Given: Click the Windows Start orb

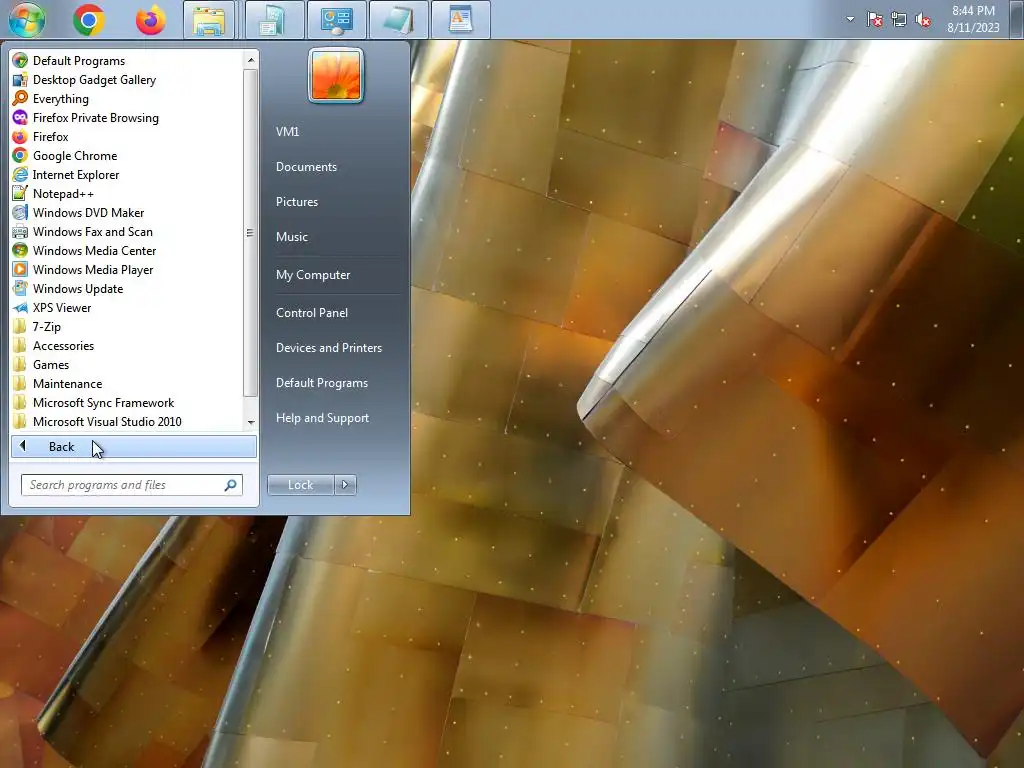Looking at the screenshot, I should pyautogui.click(x=27, y=20).
